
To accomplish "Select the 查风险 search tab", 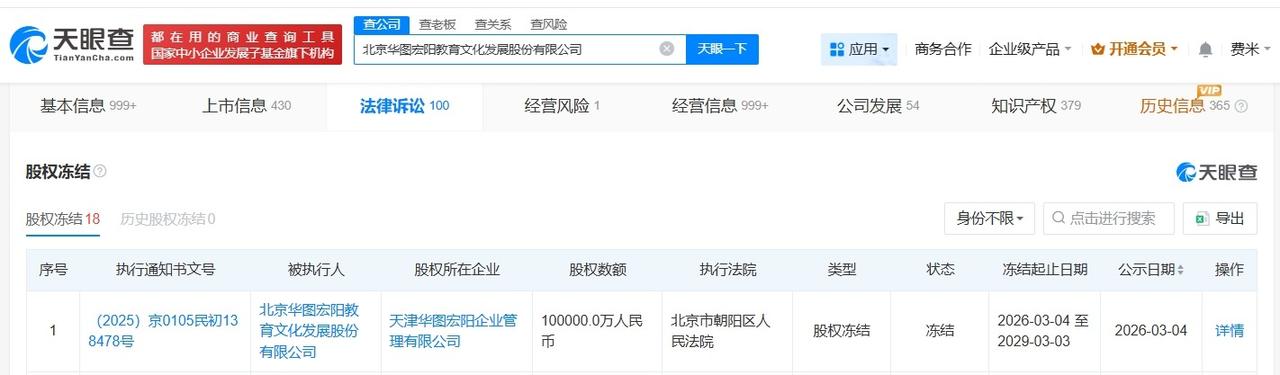I will (548, 24).
